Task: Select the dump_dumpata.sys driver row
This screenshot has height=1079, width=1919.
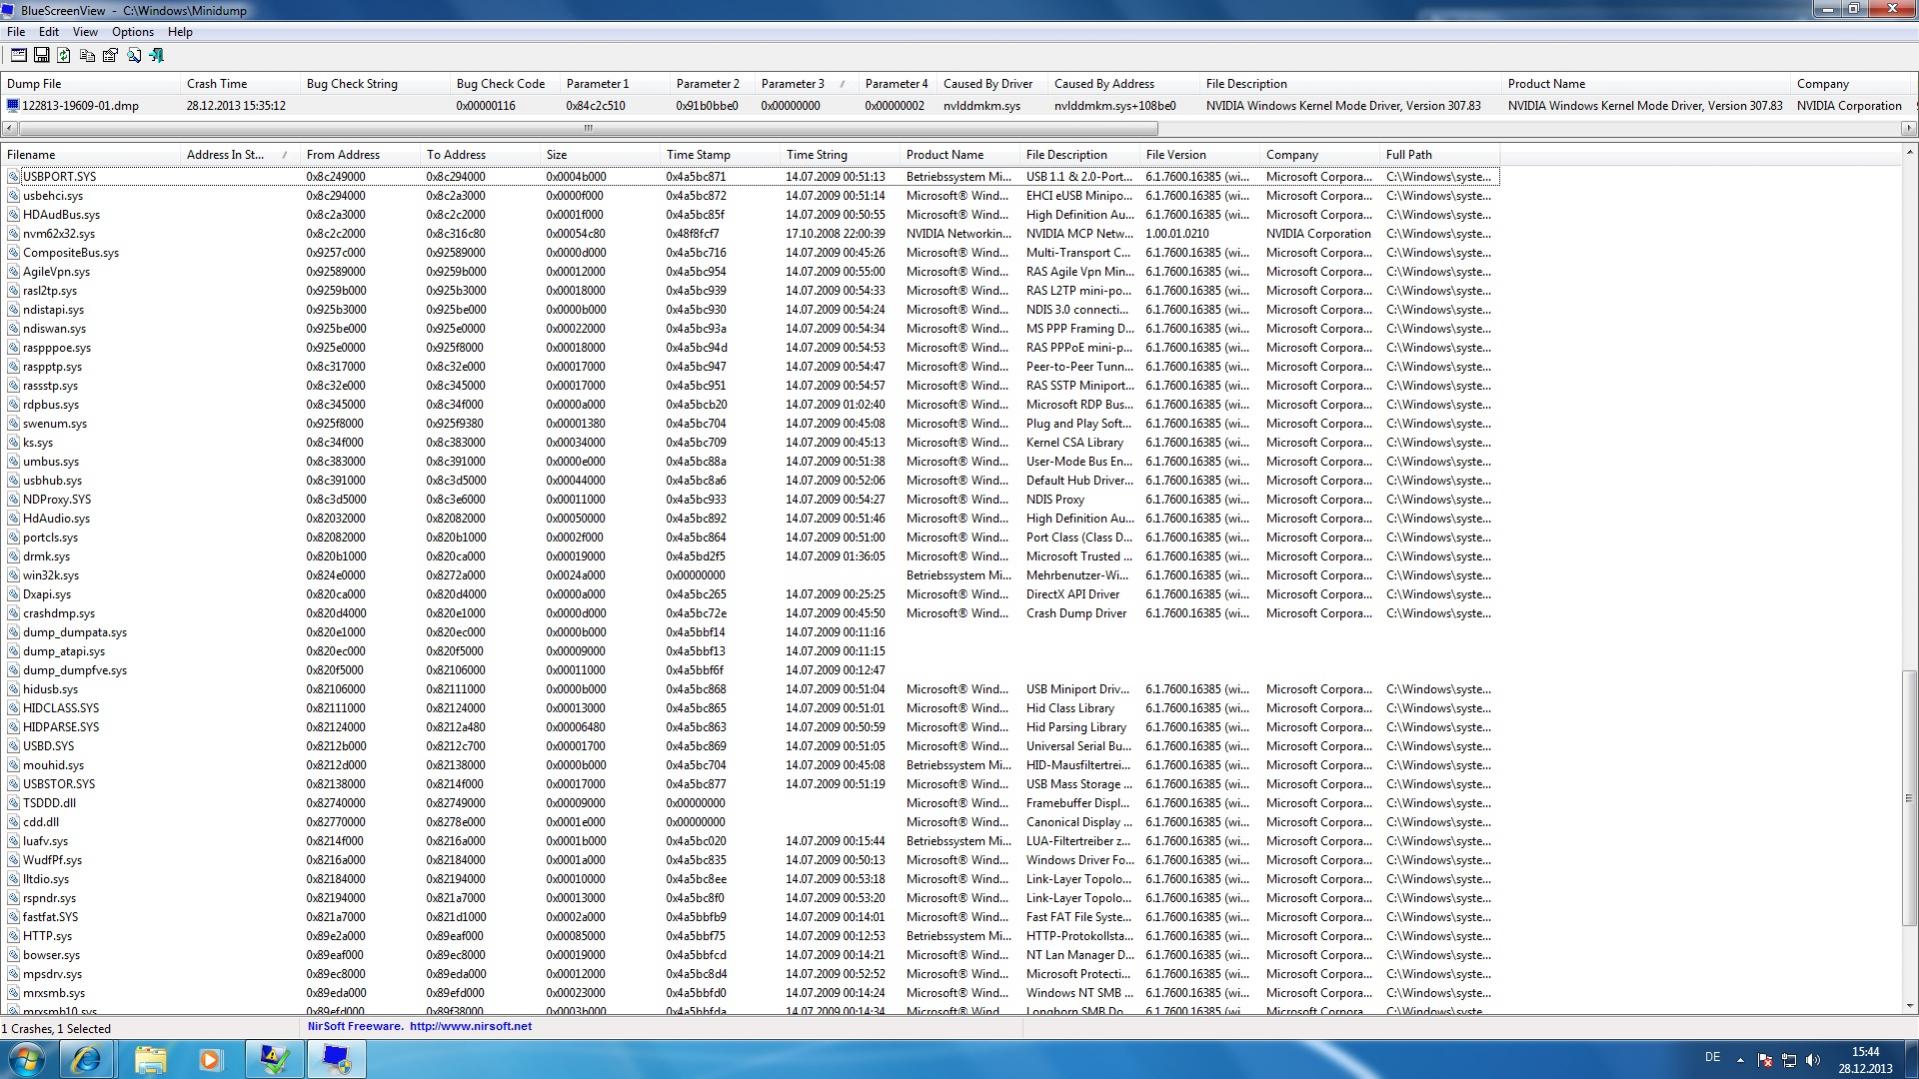Action: pos(750,633)
